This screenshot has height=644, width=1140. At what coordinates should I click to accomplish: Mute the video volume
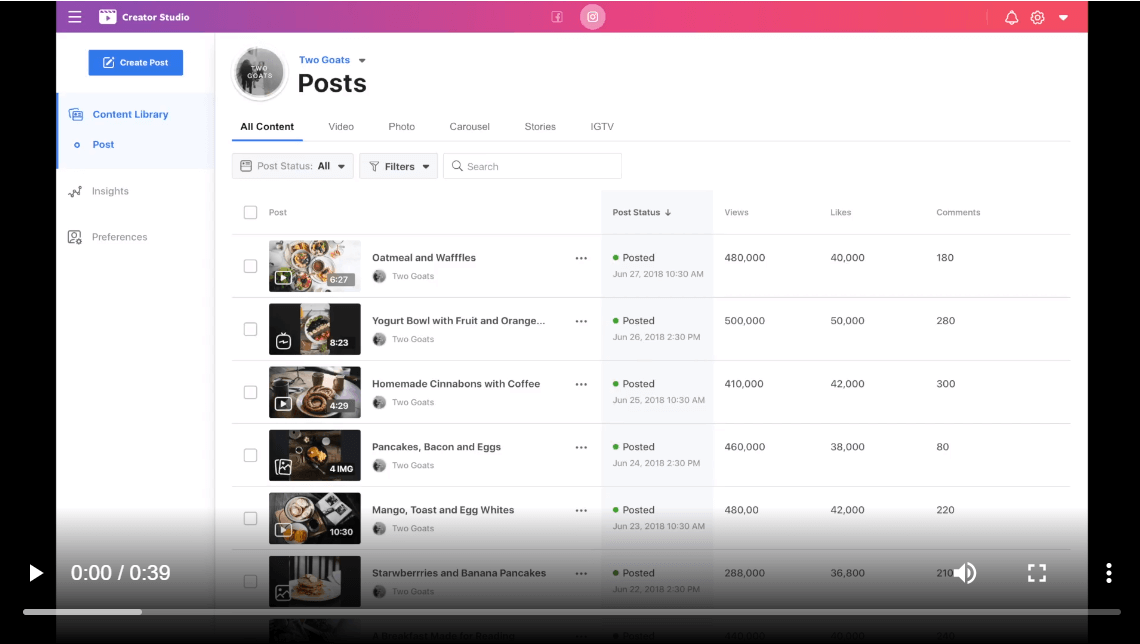(x=965, y=573)
